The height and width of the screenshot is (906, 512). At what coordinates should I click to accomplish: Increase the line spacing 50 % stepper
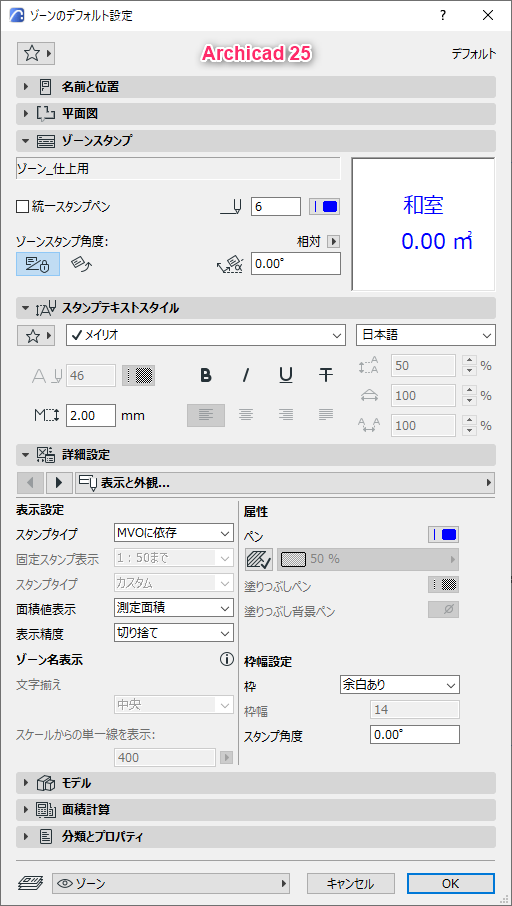click(x=470, y=361)
